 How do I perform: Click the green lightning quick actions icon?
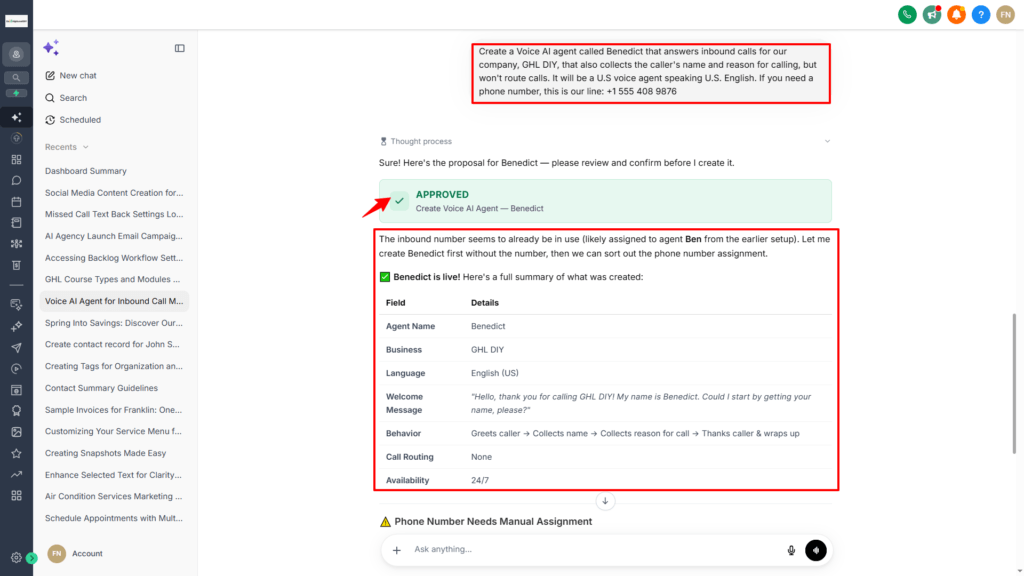tap(16, 93)
